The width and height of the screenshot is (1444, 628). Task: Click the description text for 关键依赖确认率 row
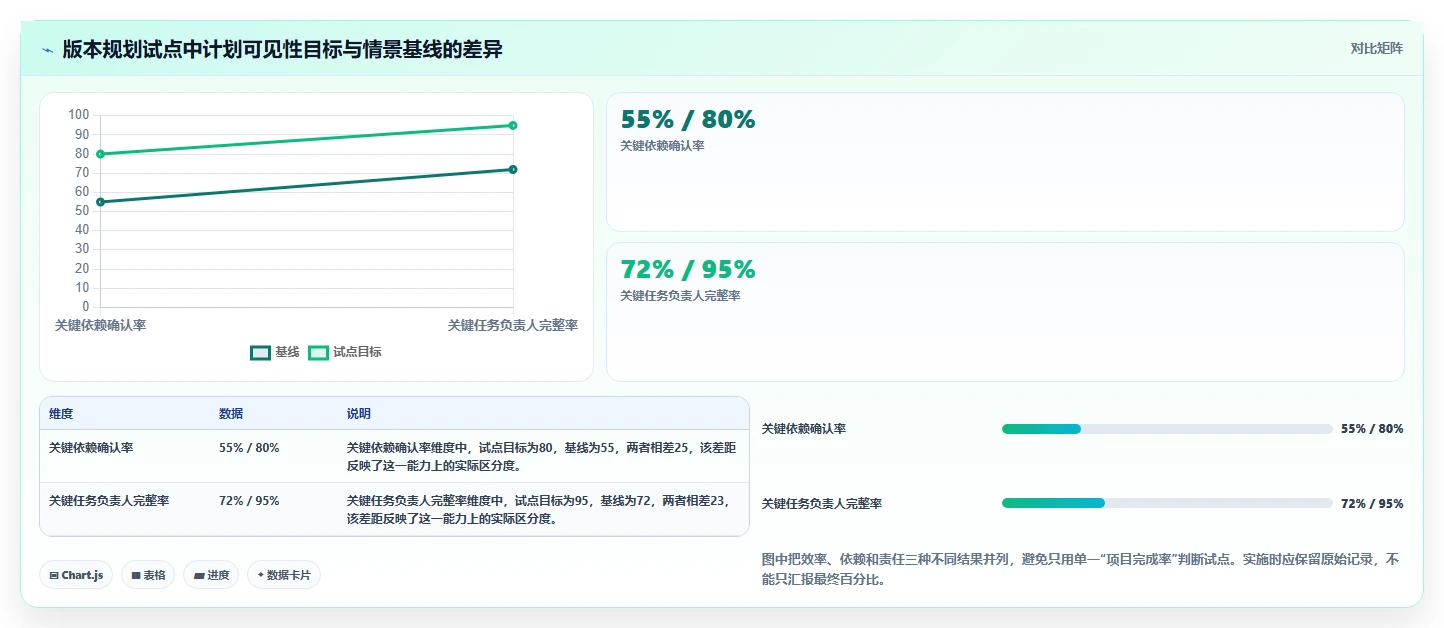pyautogui.click(x=542, y=457)
